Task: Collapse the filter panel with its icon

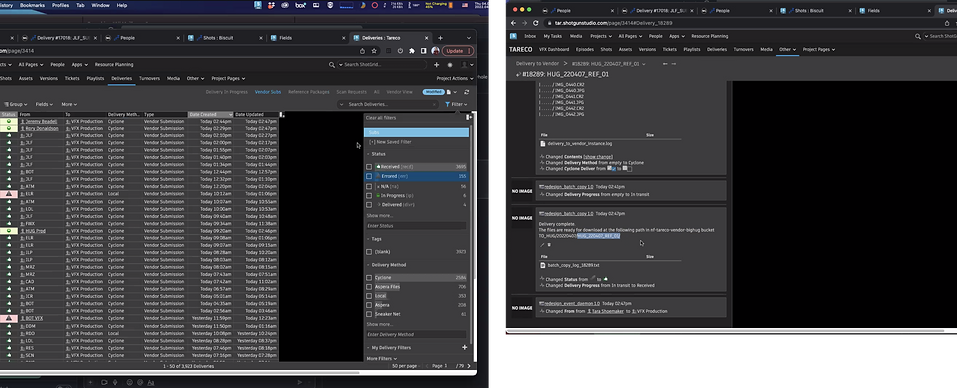Action: tap(468, 117)
